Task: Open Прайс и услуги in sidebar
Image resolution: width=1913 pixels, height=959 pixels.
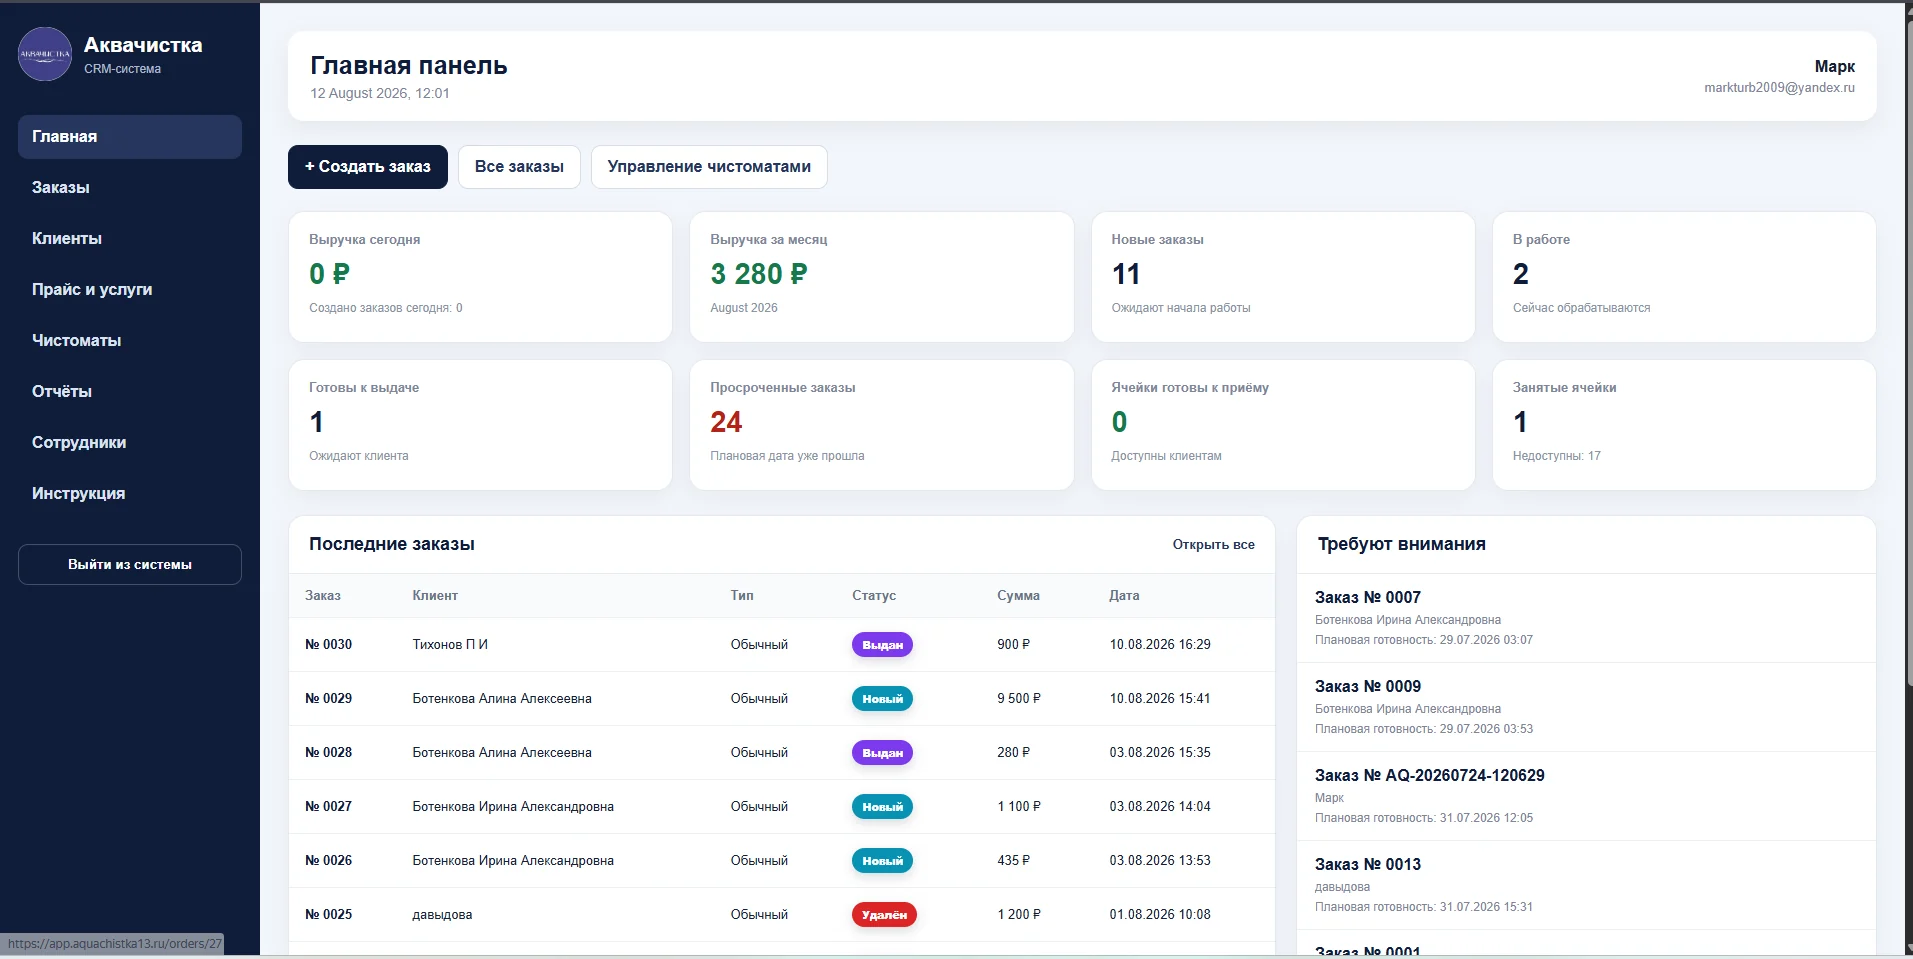Action: 130,290
